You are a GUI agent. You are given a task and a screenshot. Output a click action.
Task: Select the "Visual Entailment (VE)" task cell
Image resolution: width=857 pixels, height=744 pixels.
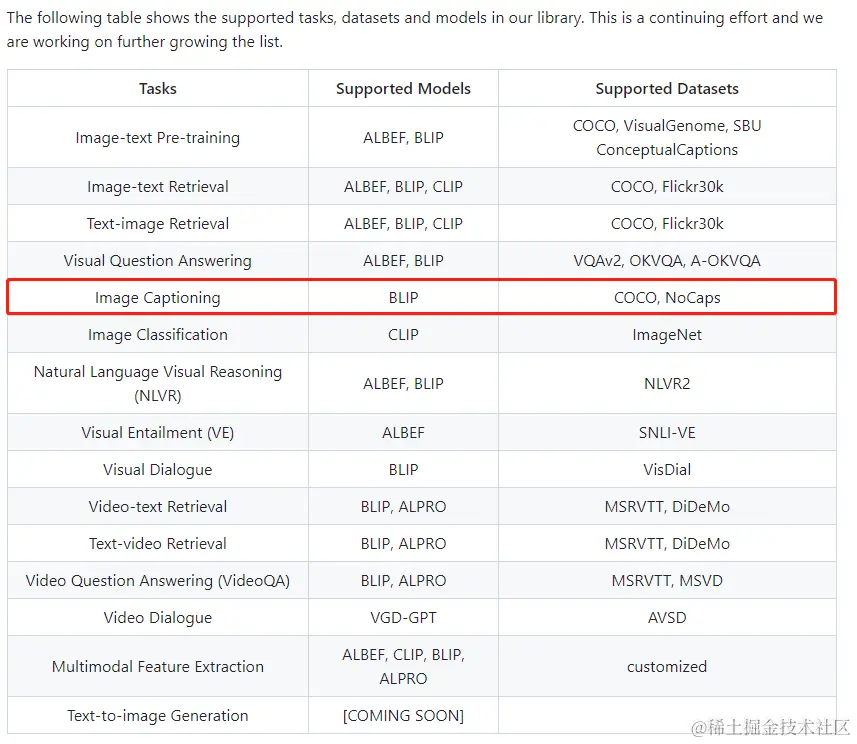click(x=158, y=432)
